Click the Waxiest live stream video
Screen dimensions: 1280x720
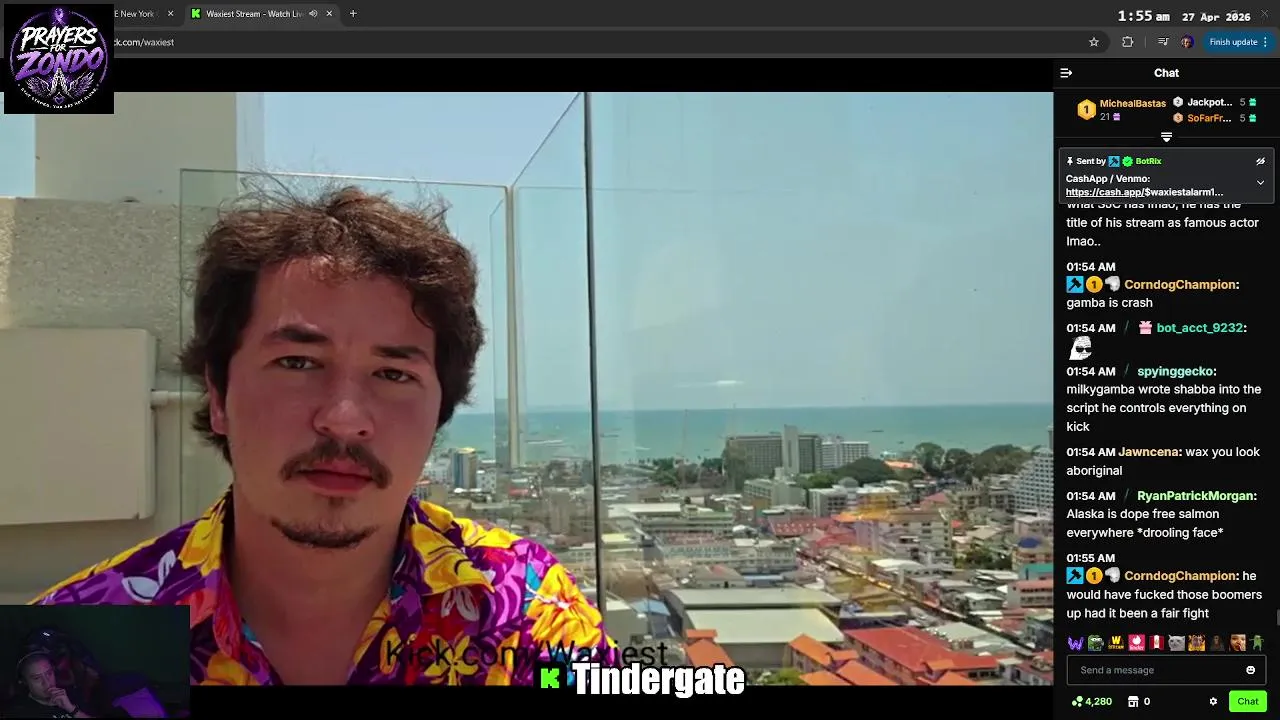pos(526,388)
